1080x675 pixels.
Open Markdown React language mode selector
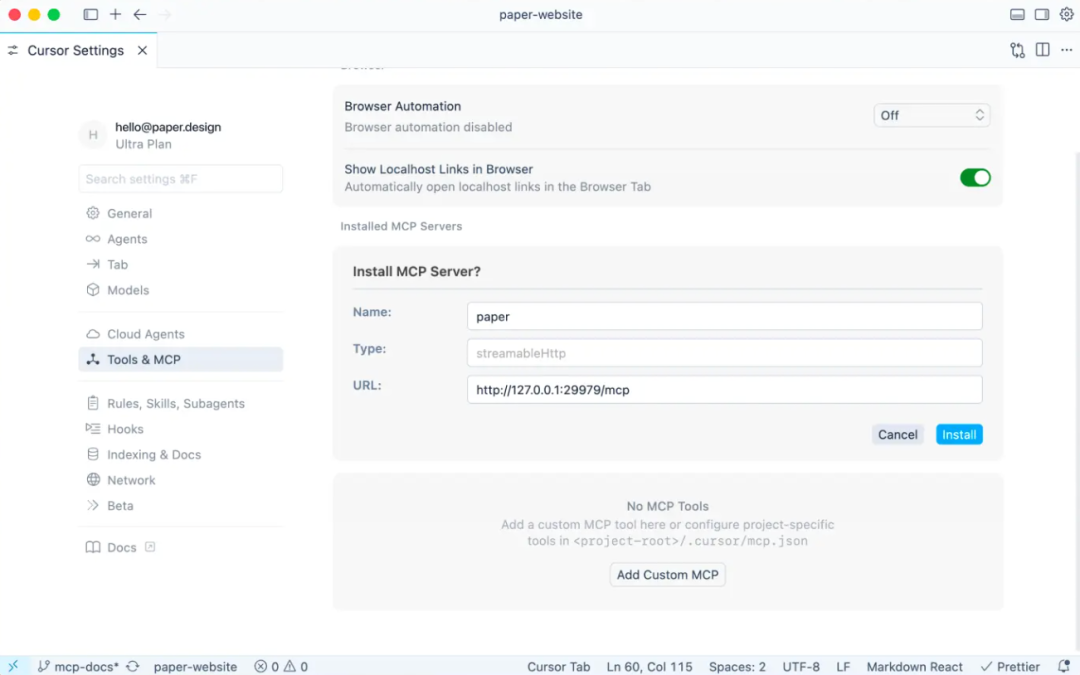click(x=914, y=666)
